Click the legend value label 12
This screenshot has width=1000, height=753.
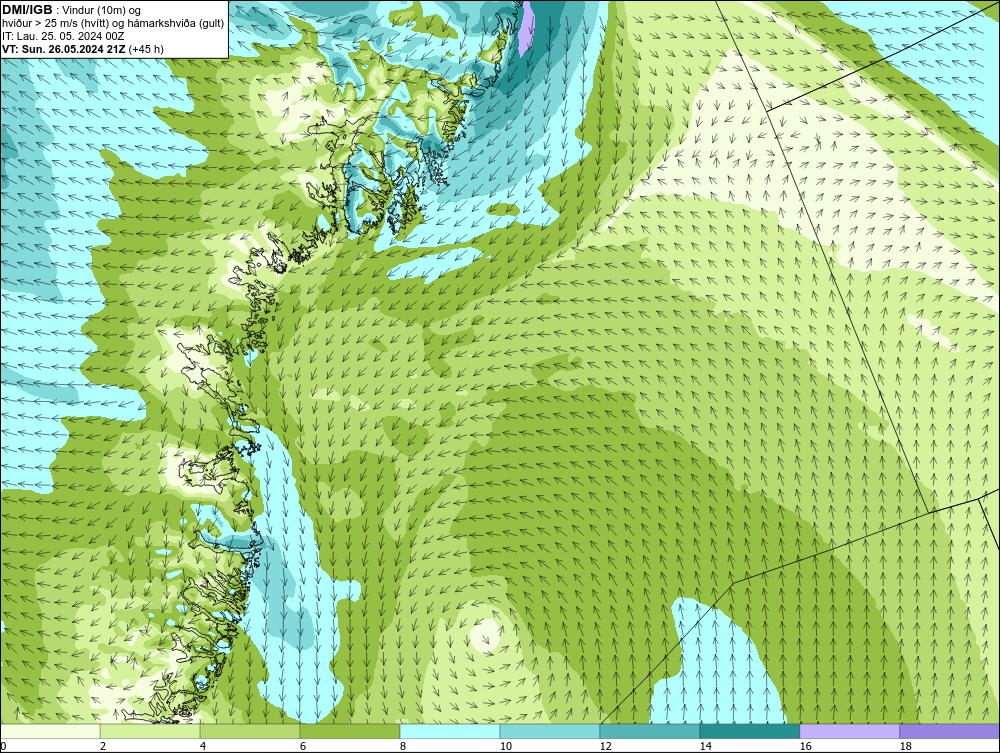coord(605,746)
